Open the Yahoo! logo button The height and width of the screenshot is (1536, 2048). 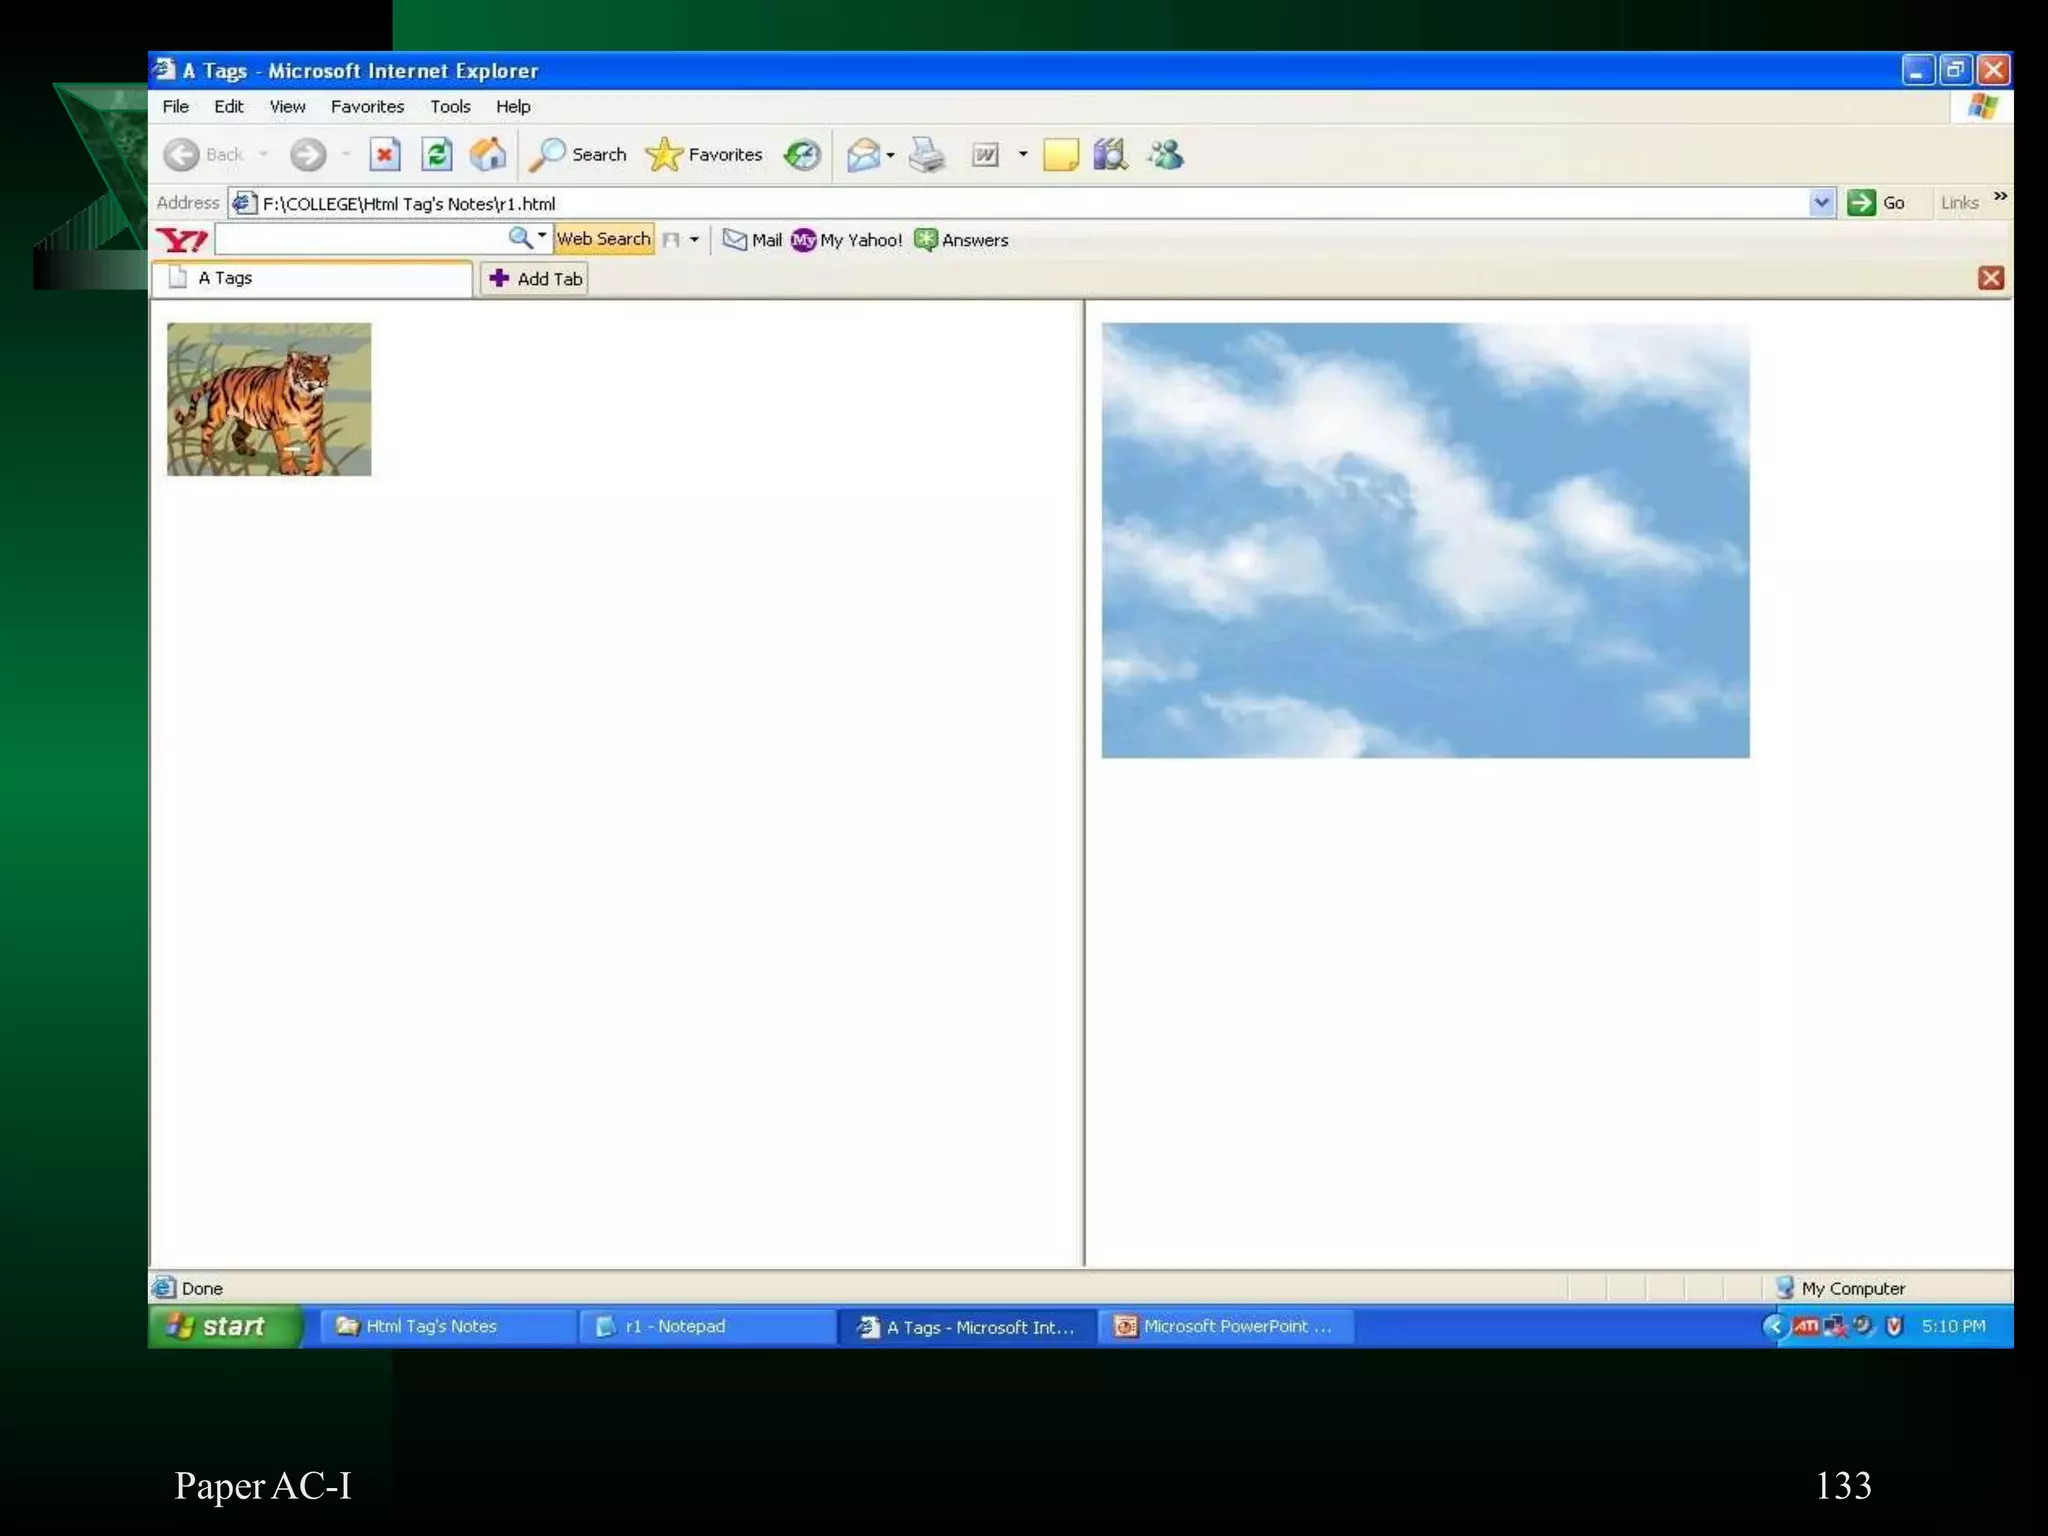tap(182, 240)
